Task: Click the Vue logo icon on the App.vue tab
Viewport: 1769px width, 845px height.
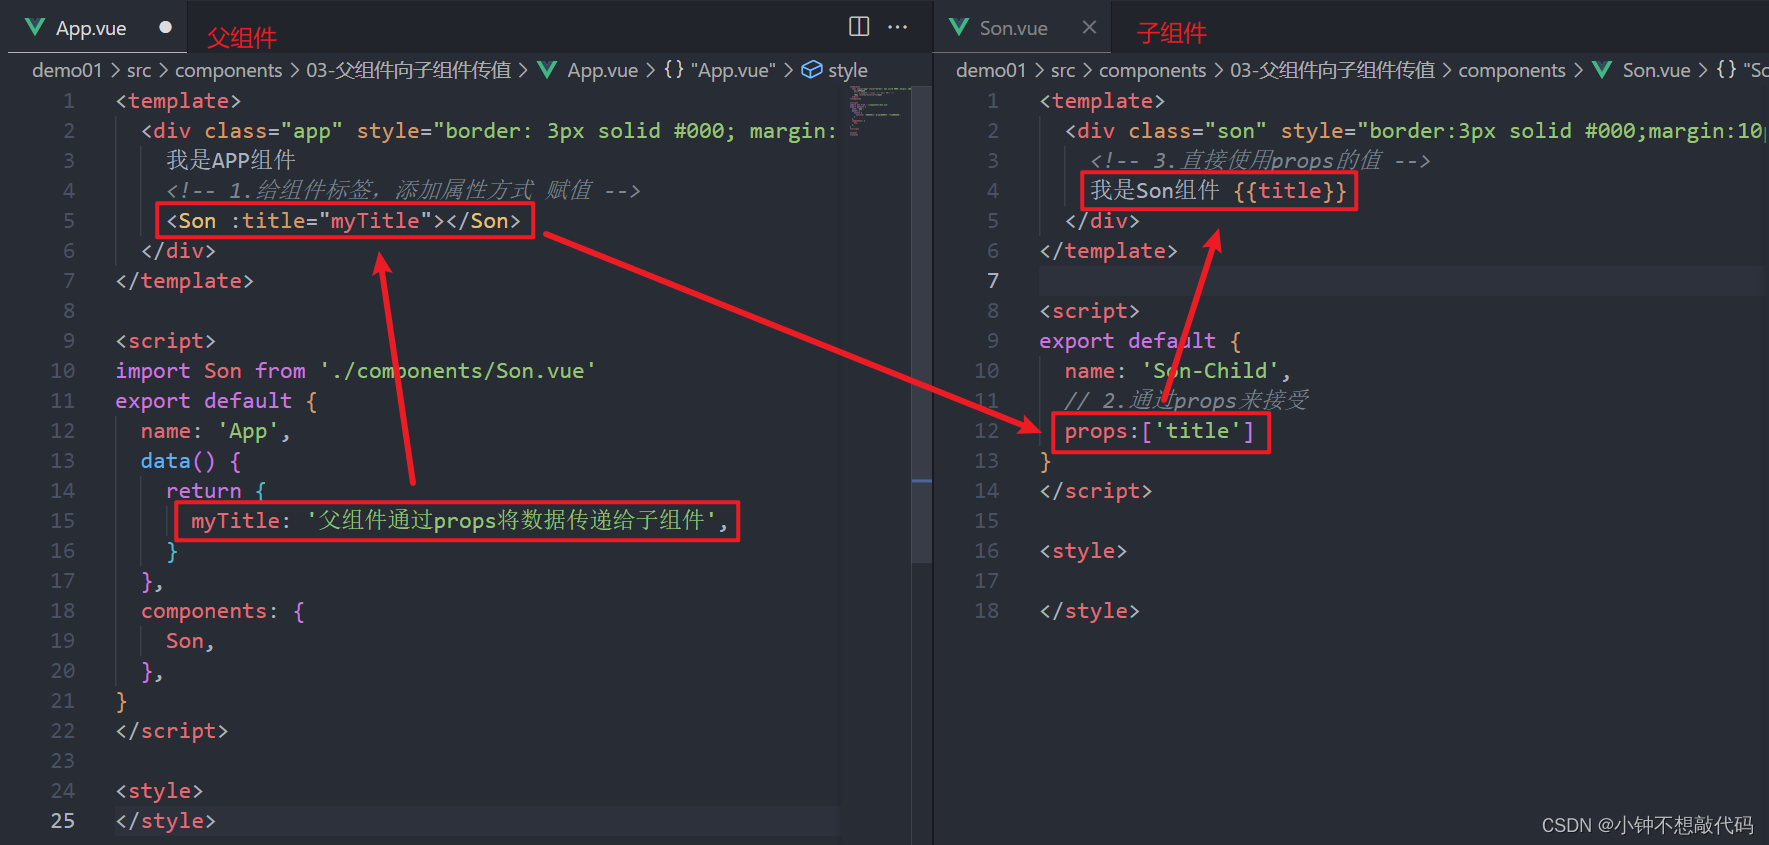Action: tap(35, 27)
